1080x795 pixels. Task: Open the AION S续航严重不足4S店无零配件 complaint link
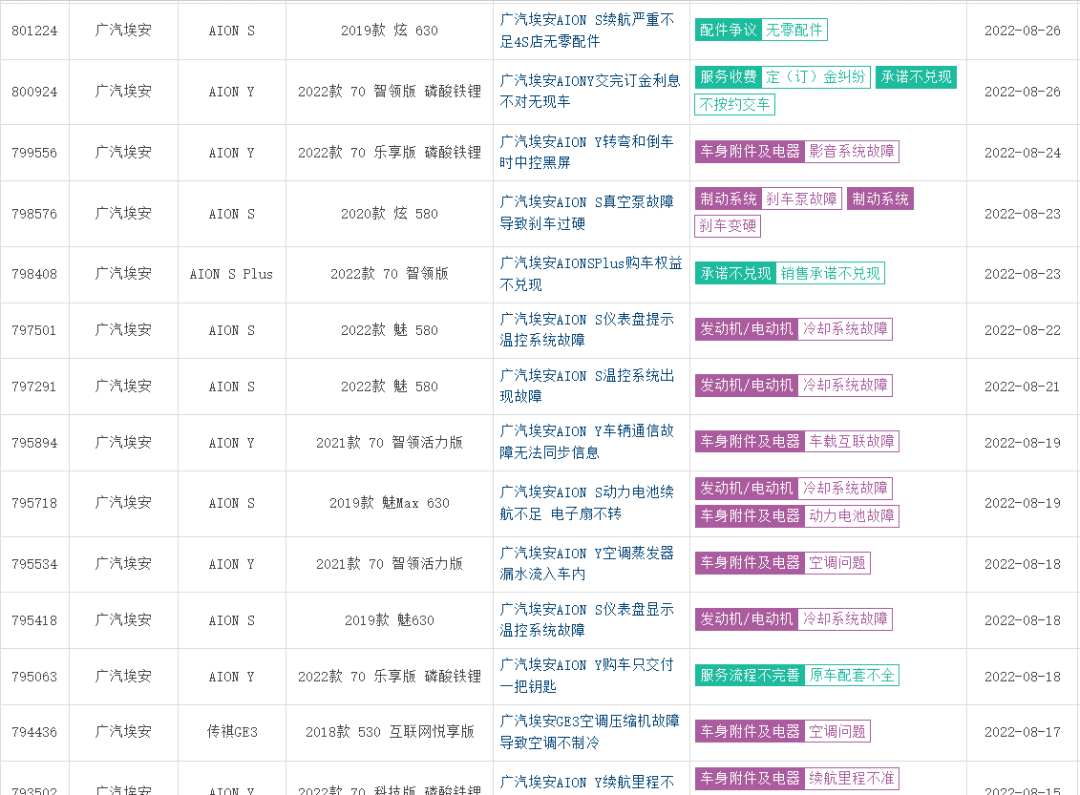(587, 31)
